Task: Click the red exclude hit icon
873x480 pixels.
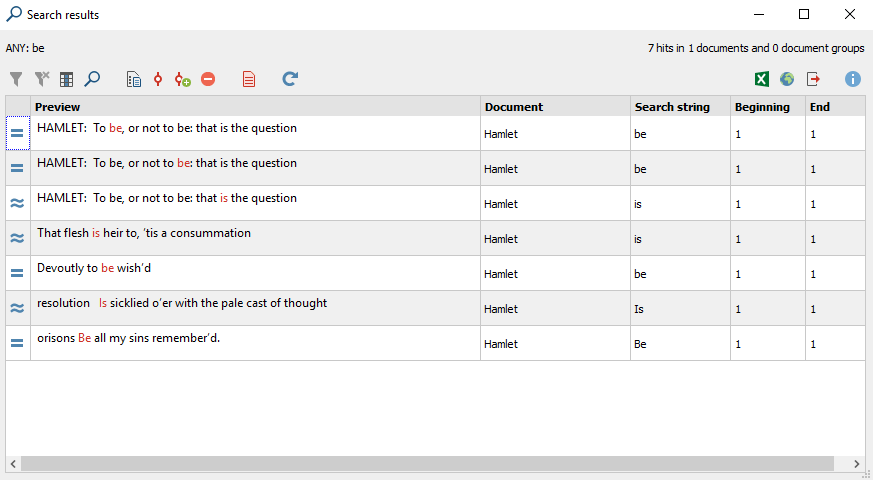Action: (208, 79)
